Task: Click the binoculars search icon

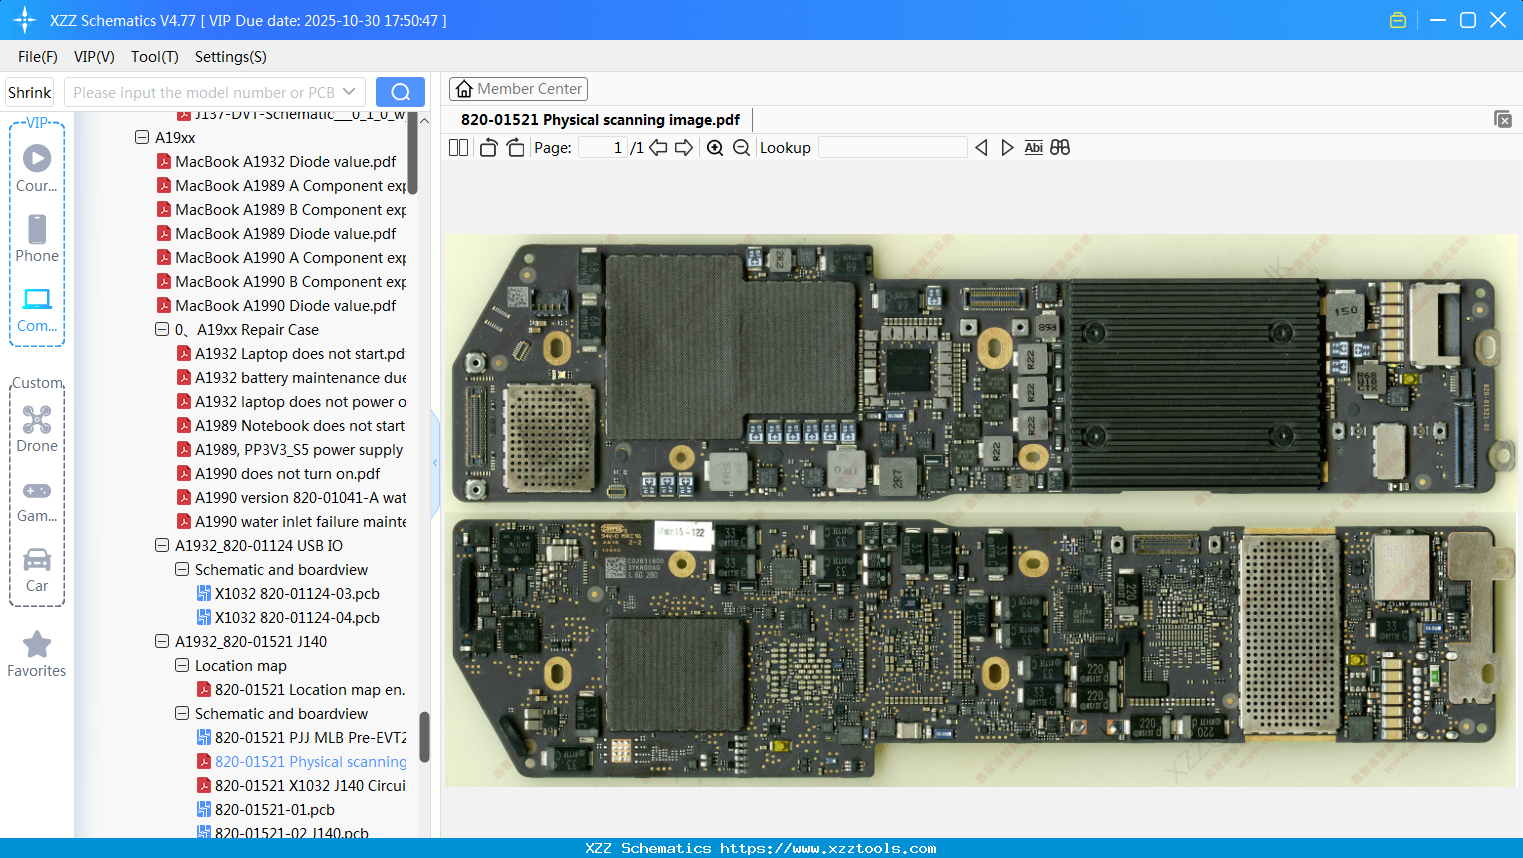Action: (1060, 148)
